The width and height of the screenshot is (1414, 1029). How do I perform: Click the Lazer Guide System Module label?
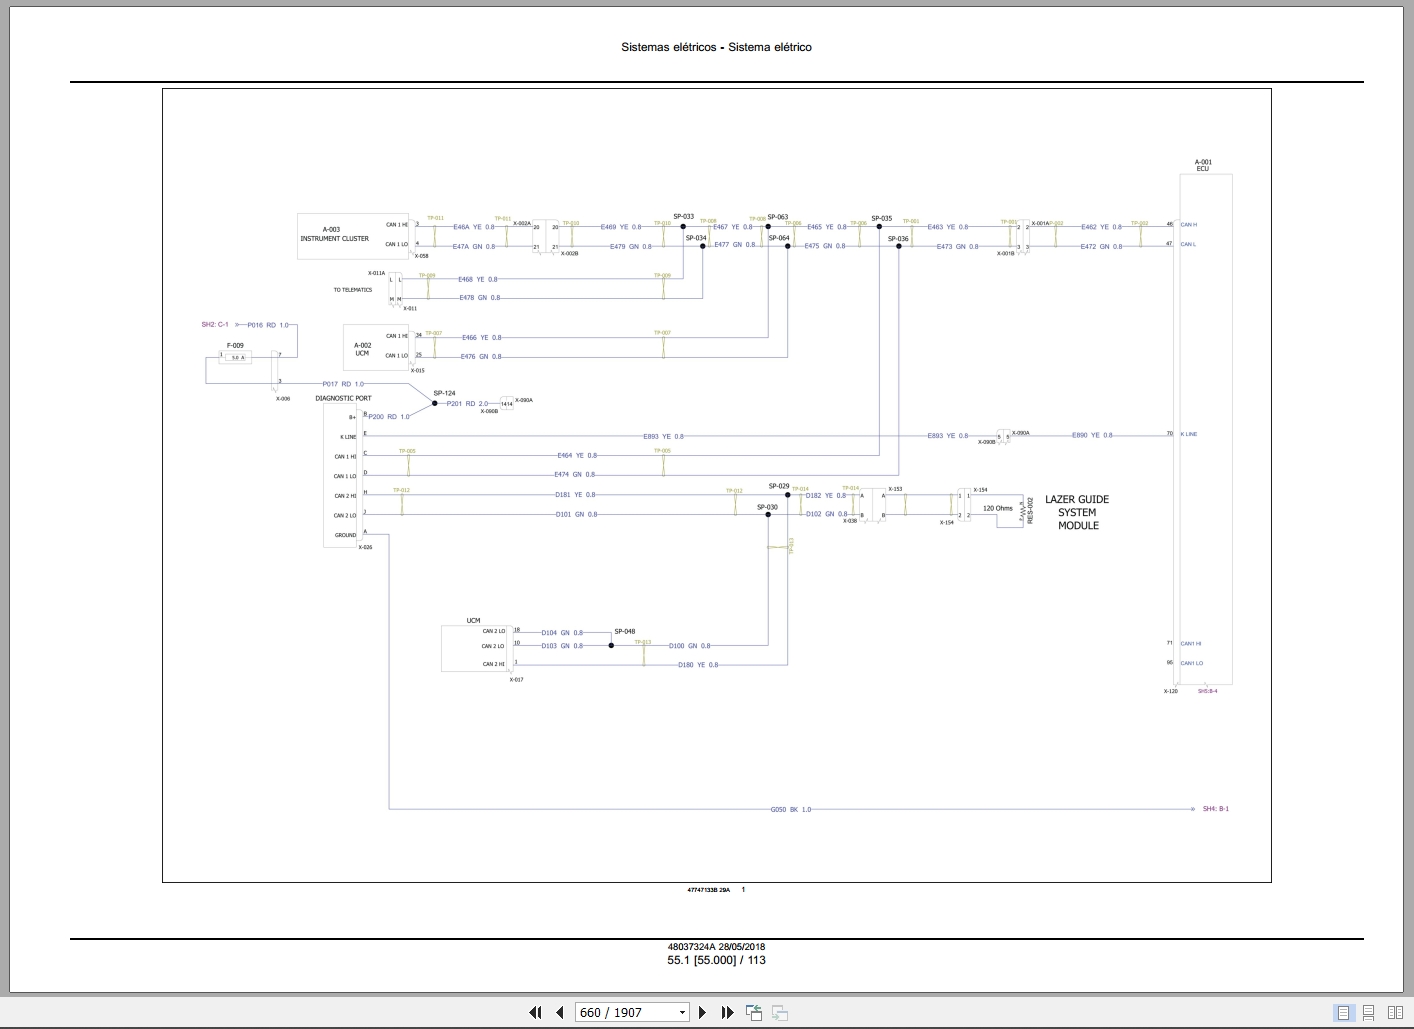click(1077, 512)
